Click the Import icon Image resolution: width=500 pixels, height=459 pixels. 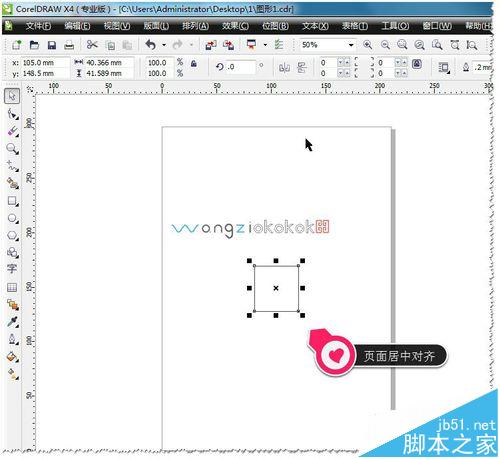click(211, 45)
